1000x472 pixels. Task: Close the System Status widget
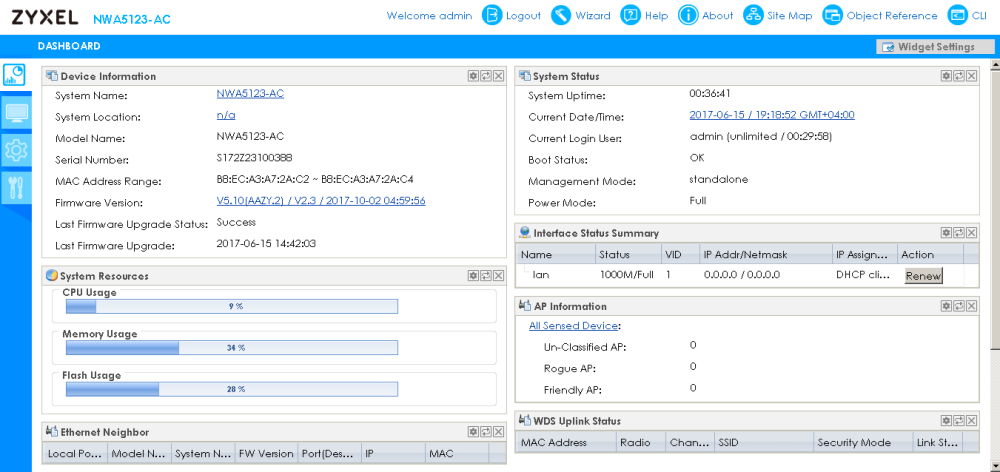(x=972, y=76)
